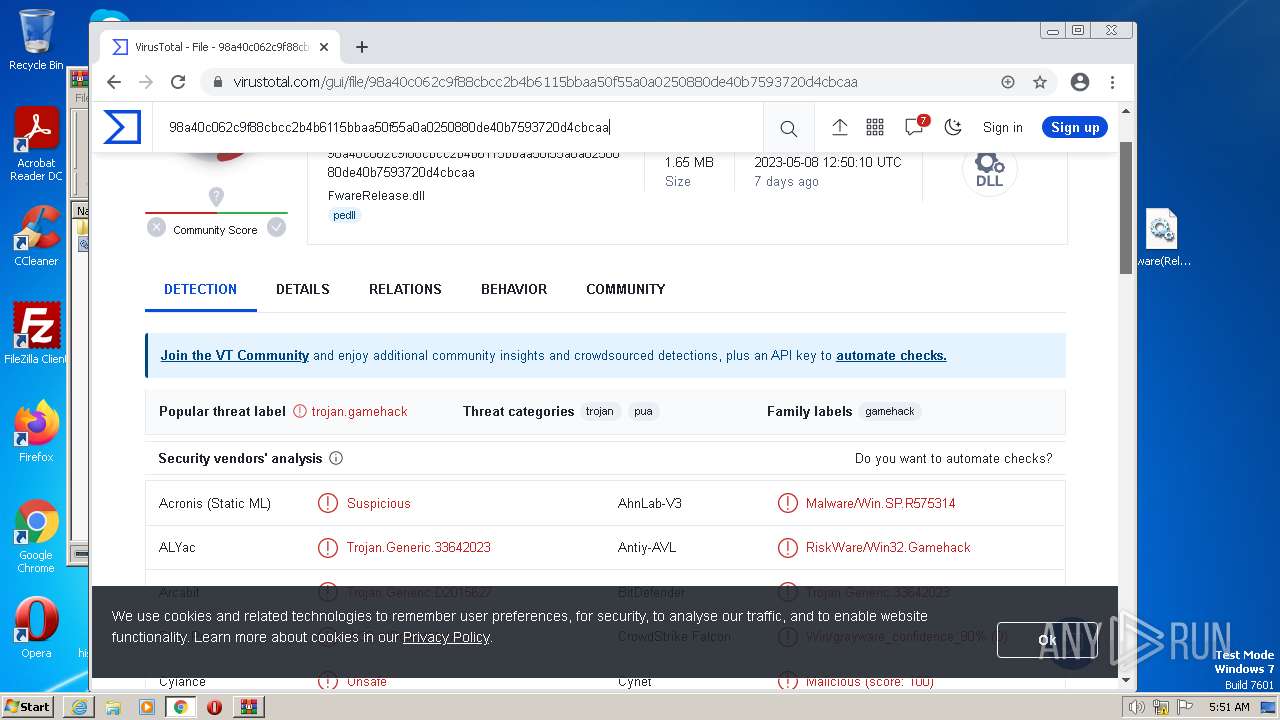The image size is (1280, 720).
Task: Open Internet Explorer in taskbar
Action: pyautogui.click(x=79, y=706)
